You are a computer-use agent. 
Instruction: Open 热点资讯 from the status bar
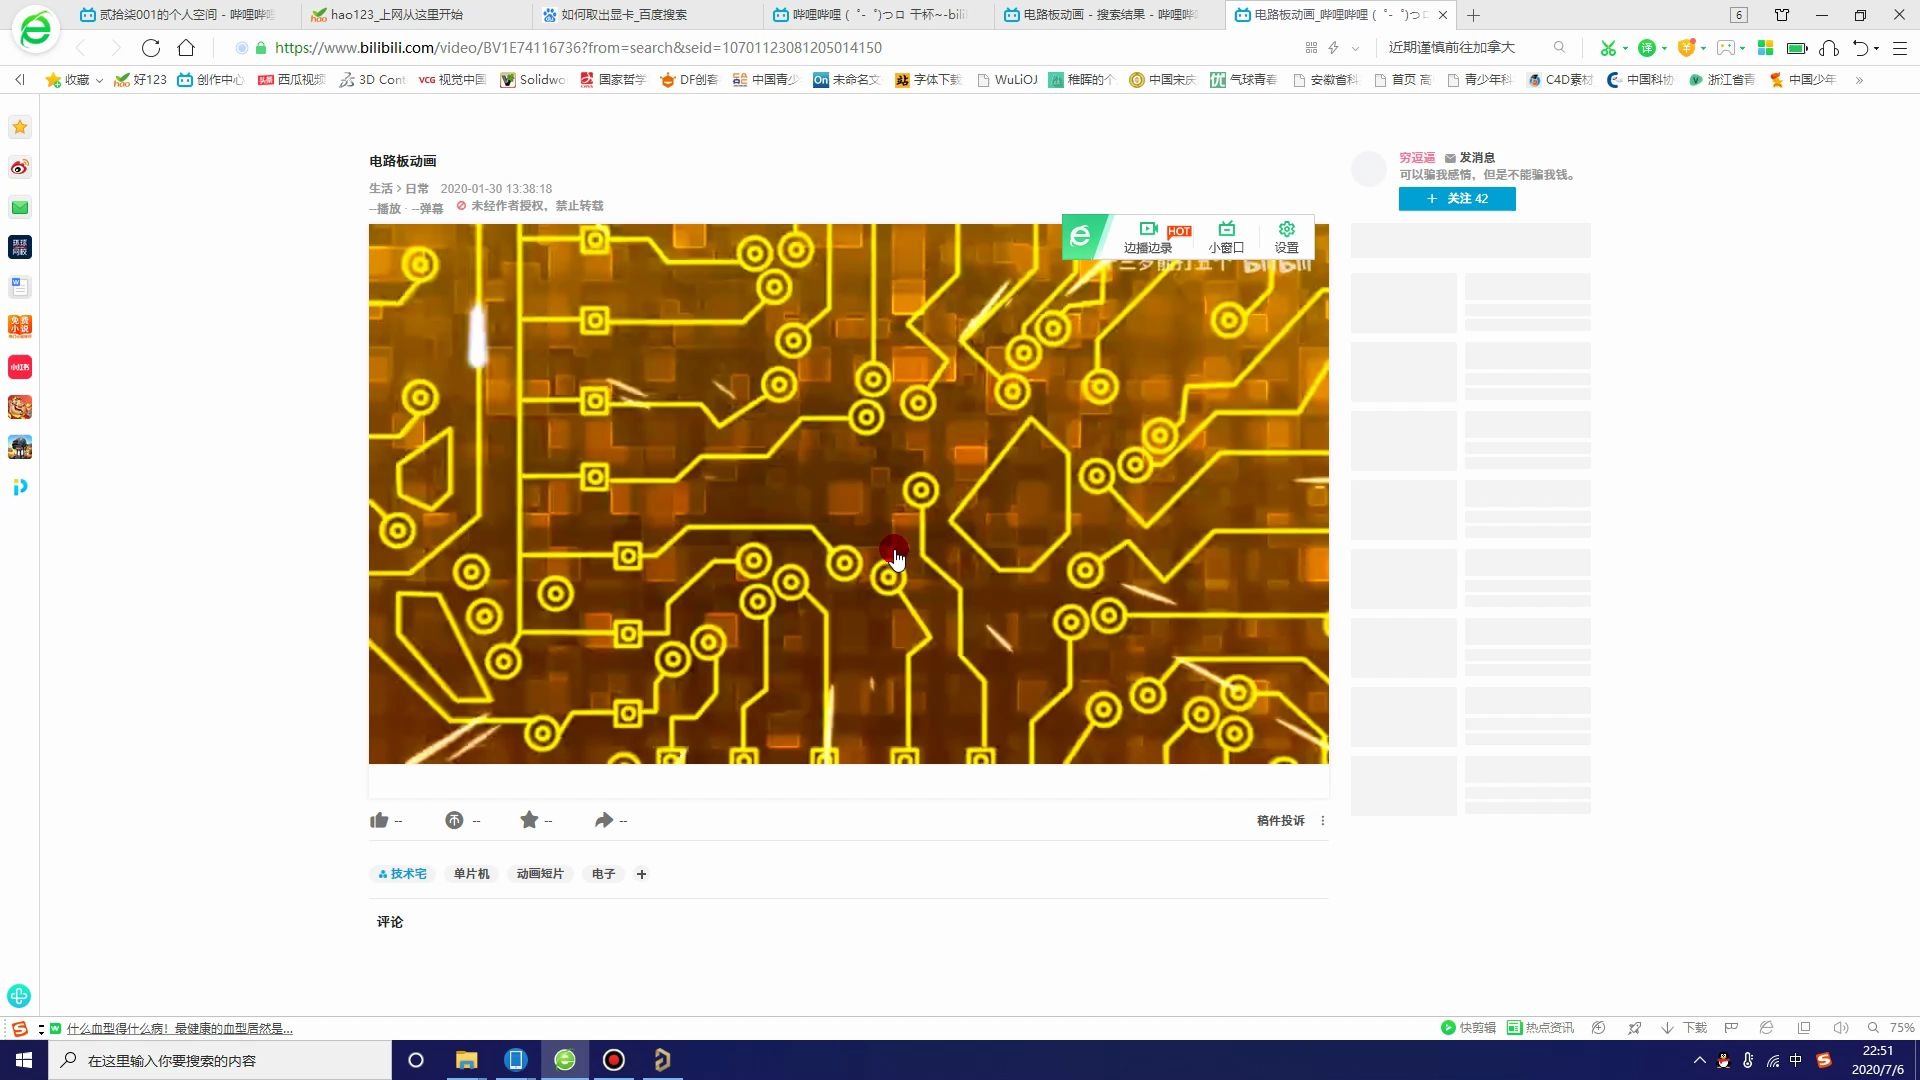pyautogui.click(x=1543, y=1027)
